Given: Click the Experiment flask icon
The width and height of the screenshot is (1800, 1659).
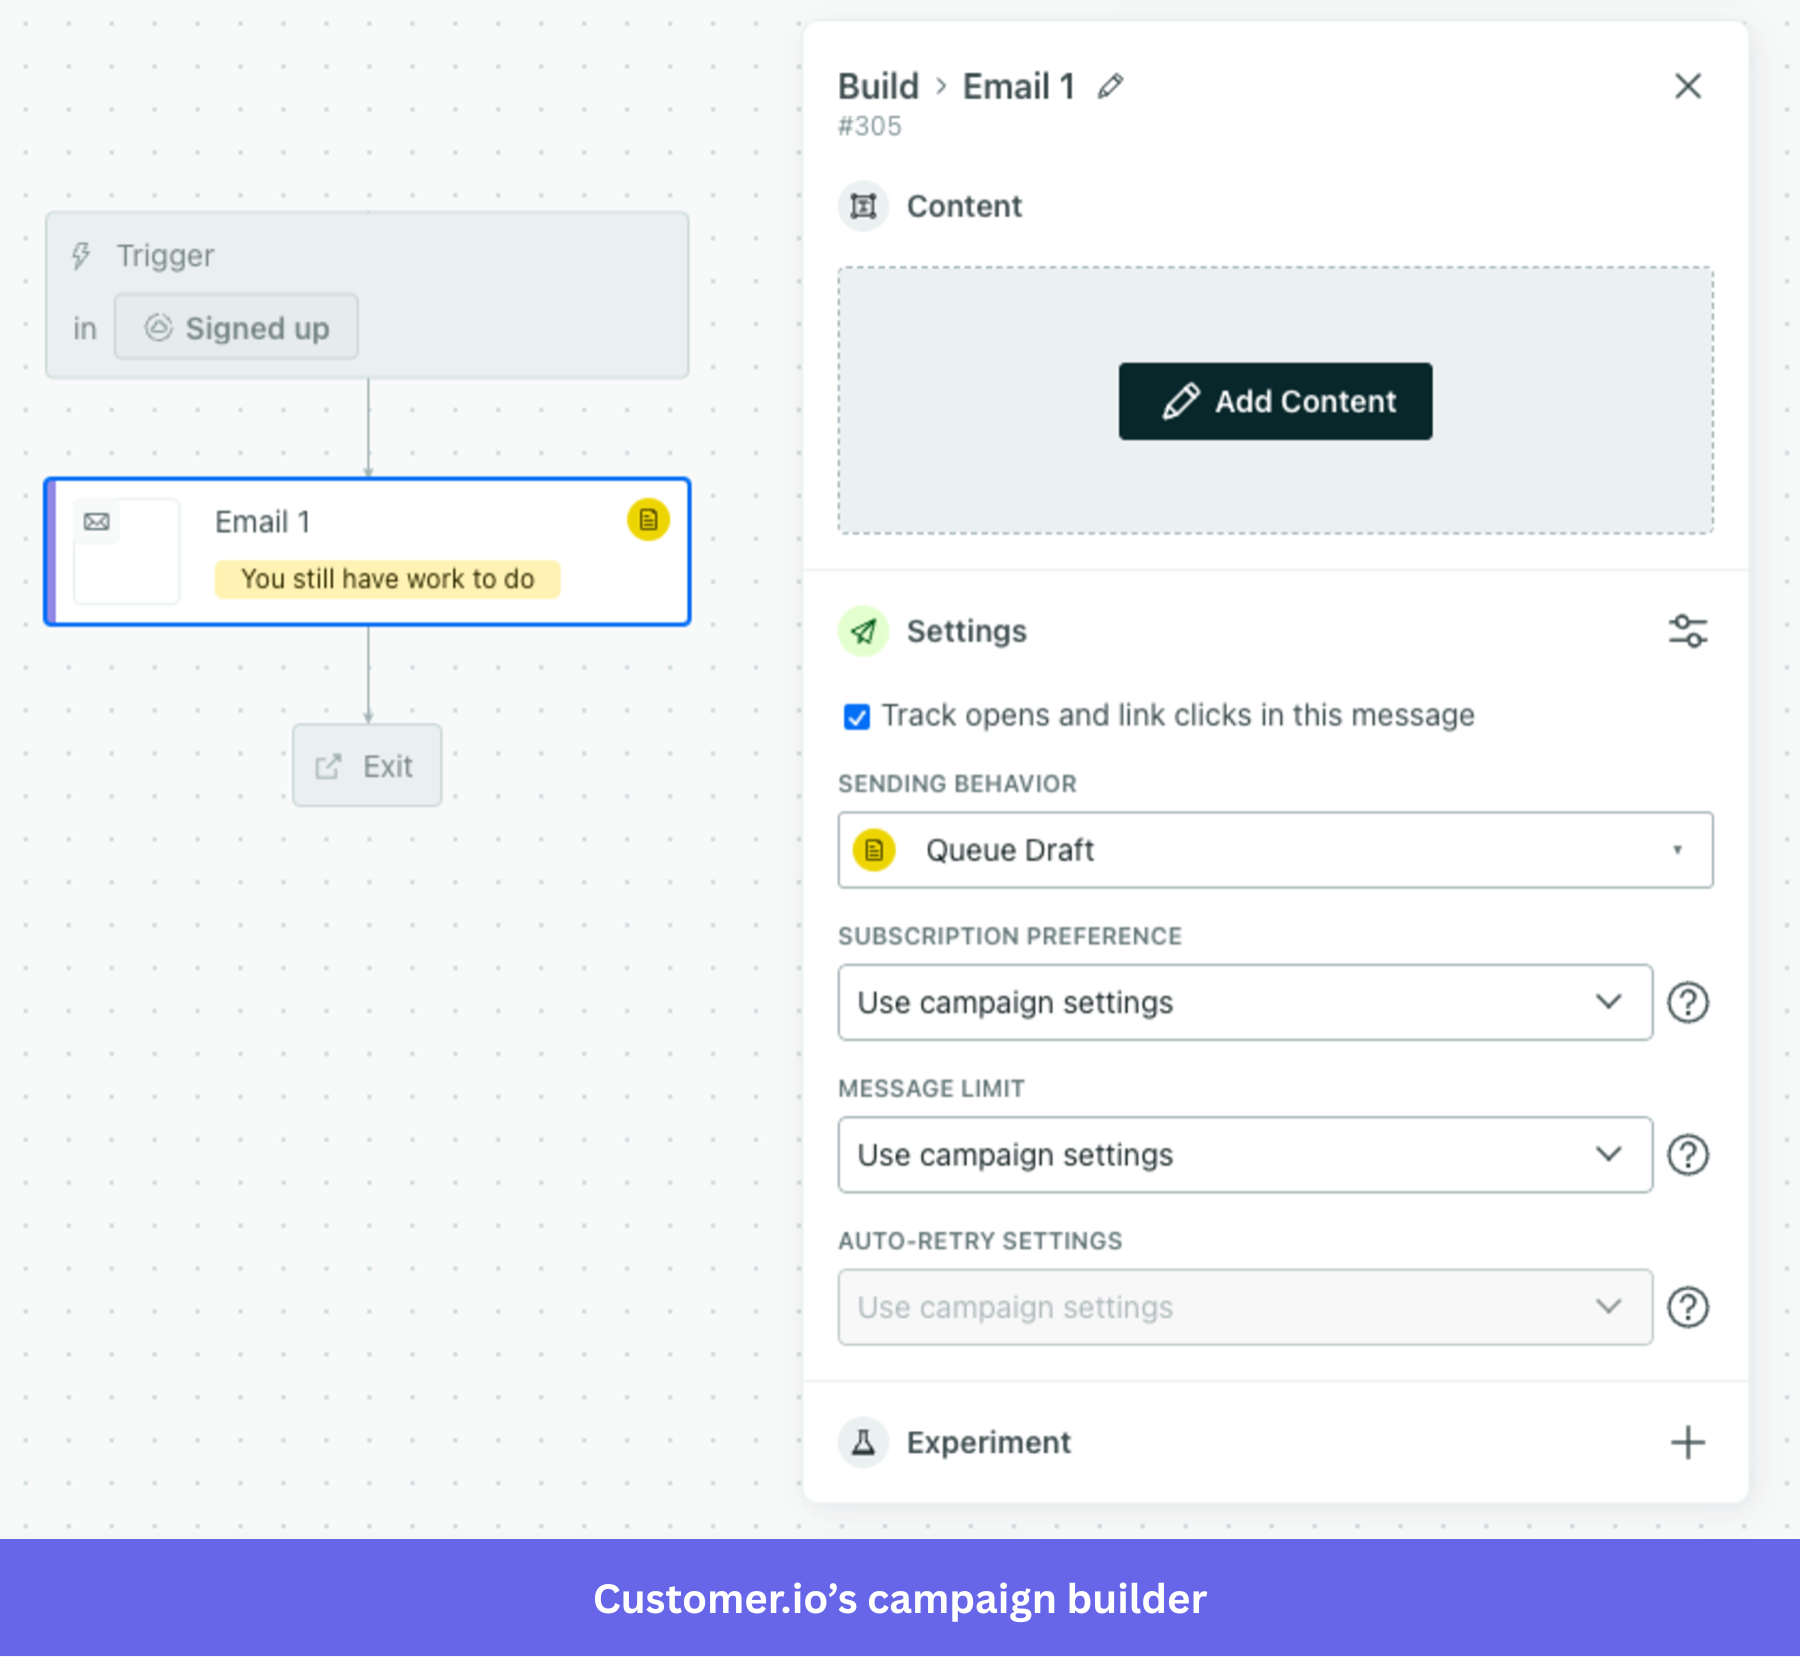Looking at the screenshot, I should coord(863,1442).
